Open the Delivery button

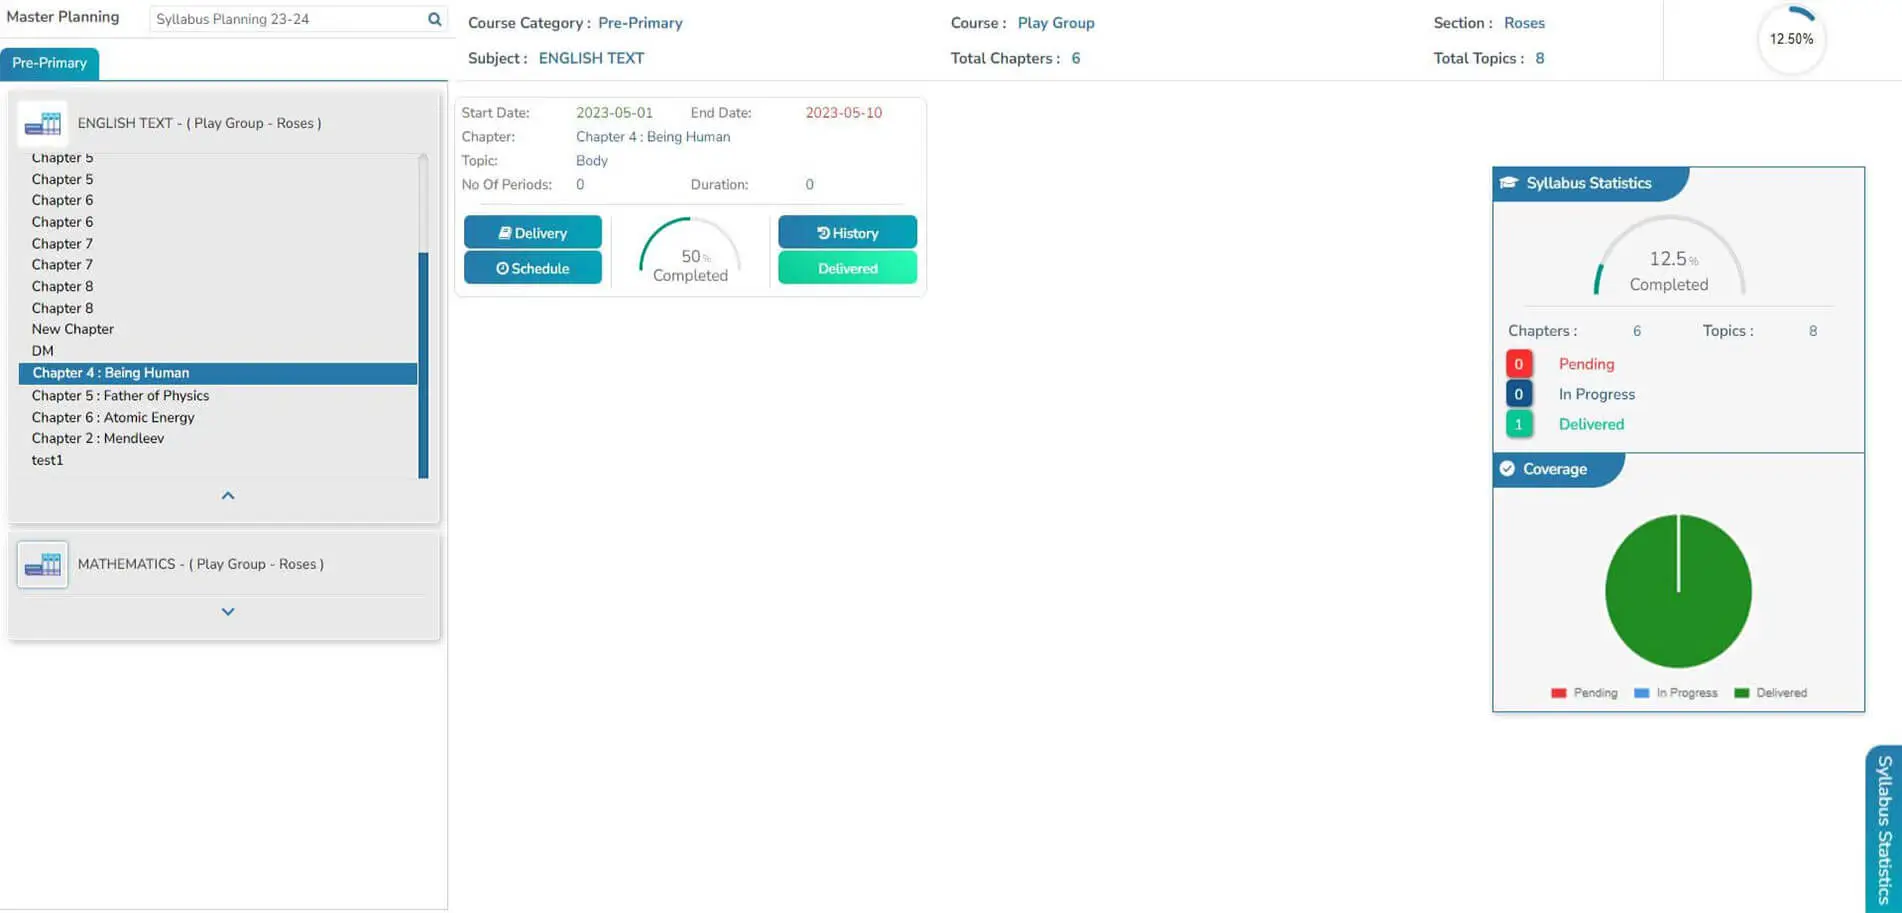click(532, 233)
